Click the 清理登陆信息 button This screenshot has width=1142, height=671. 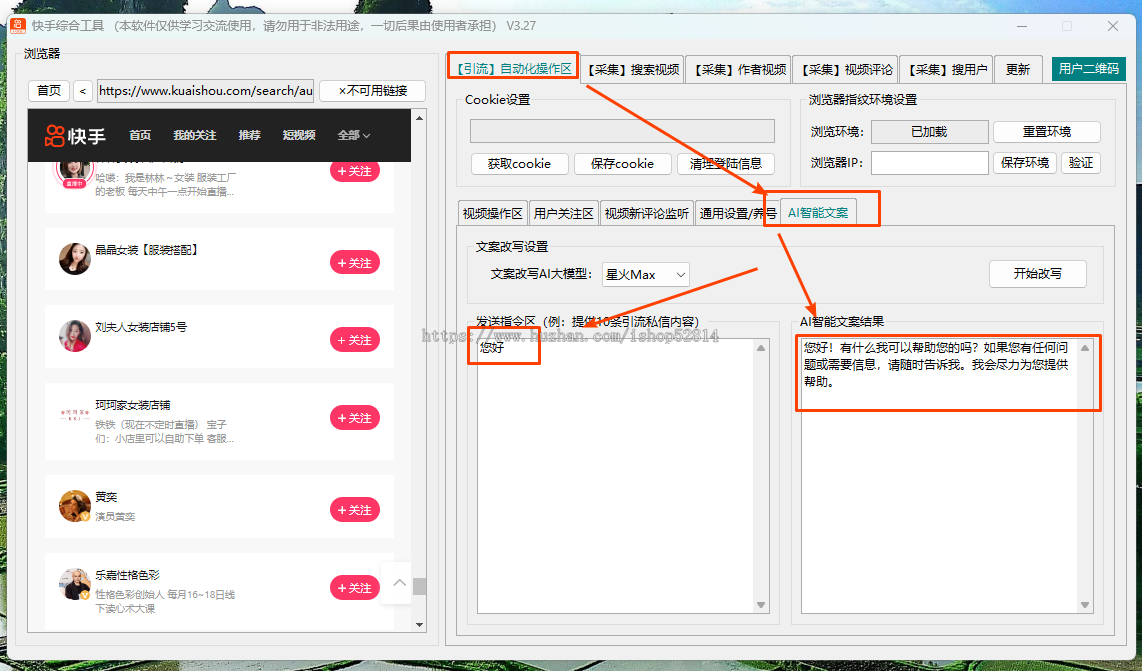click(725, 164)
